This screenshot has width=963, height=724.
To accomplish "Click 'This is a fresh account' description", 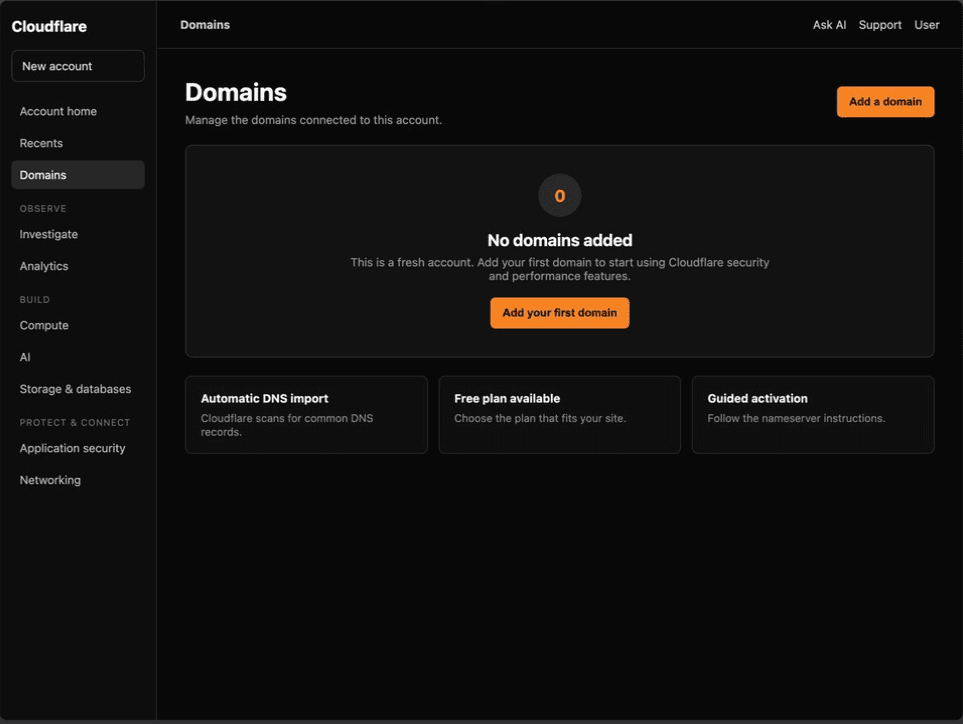I will click(x=559, y=269).
